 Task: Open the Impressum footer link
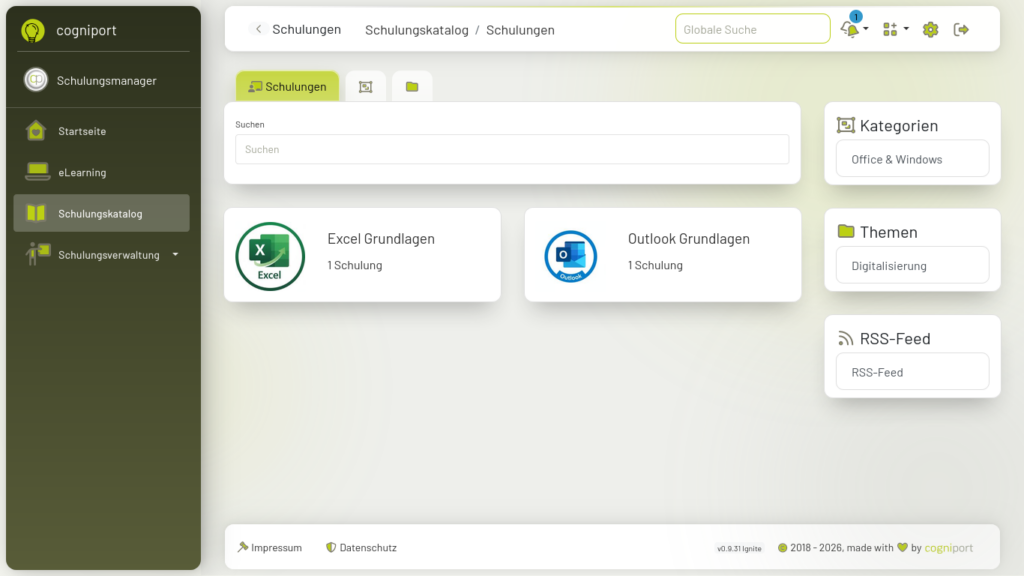[x=270, y=547]
